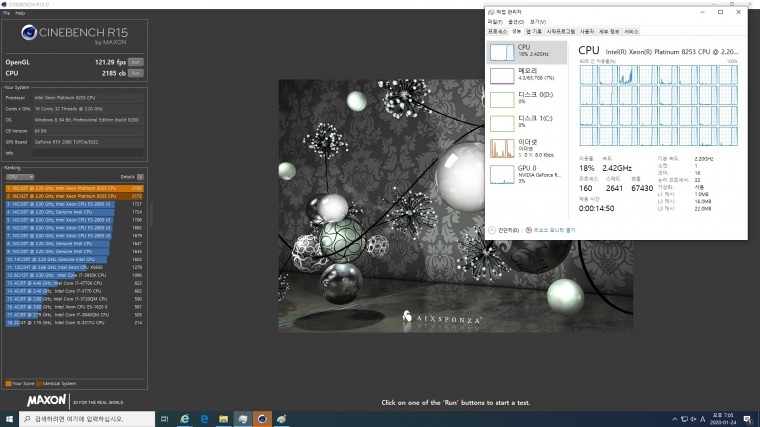This screenshot has width=760, height=427.
Task: Switch to Task Manager 프로세스 tab
Action: pos(497,32)
